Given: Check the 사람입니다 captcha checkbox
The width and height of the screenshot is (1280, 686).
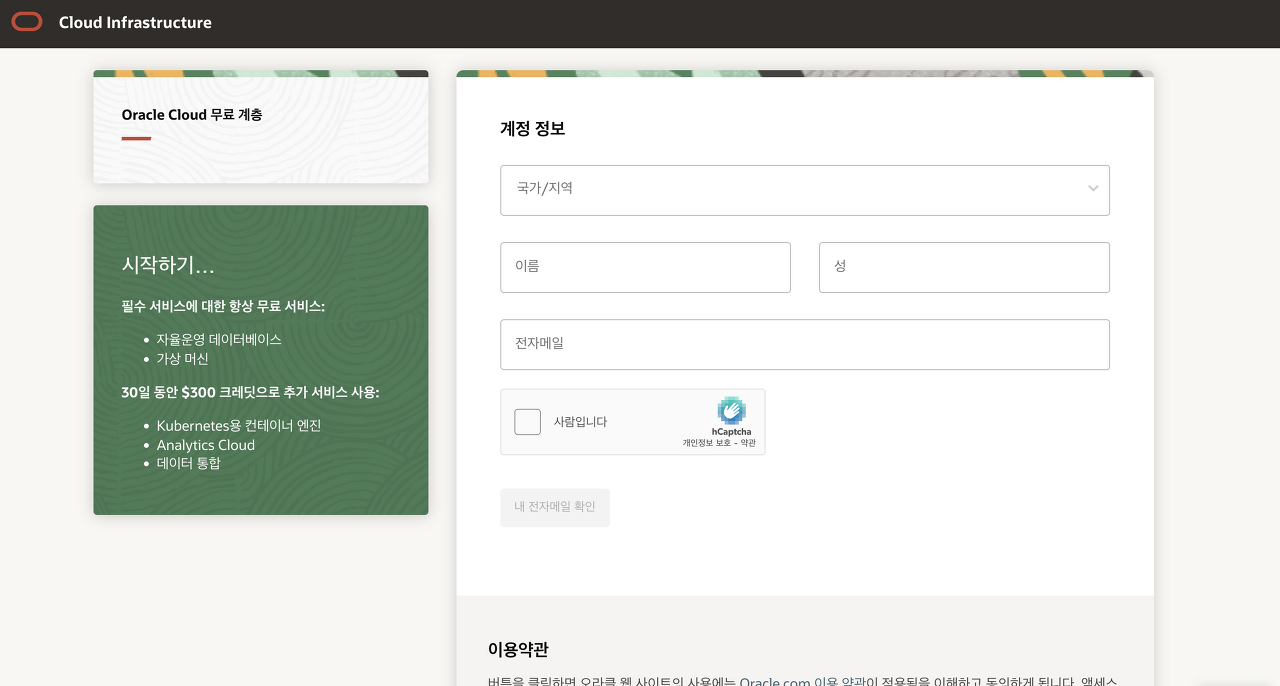Looking at the screenshot, I should tap(527, 422).
